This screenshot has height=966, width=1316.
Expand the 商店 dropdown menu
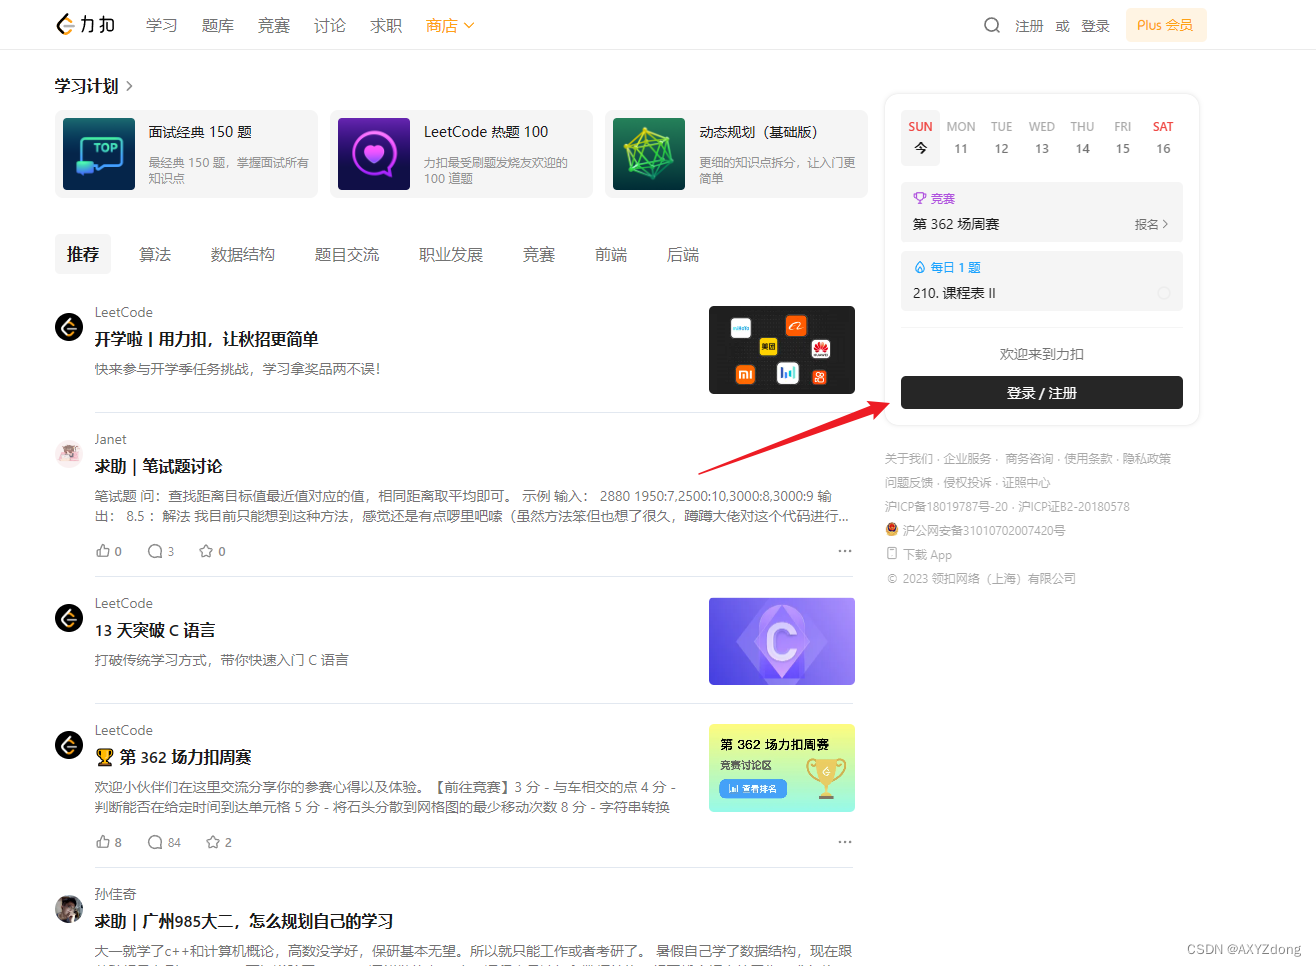(450, 25)
